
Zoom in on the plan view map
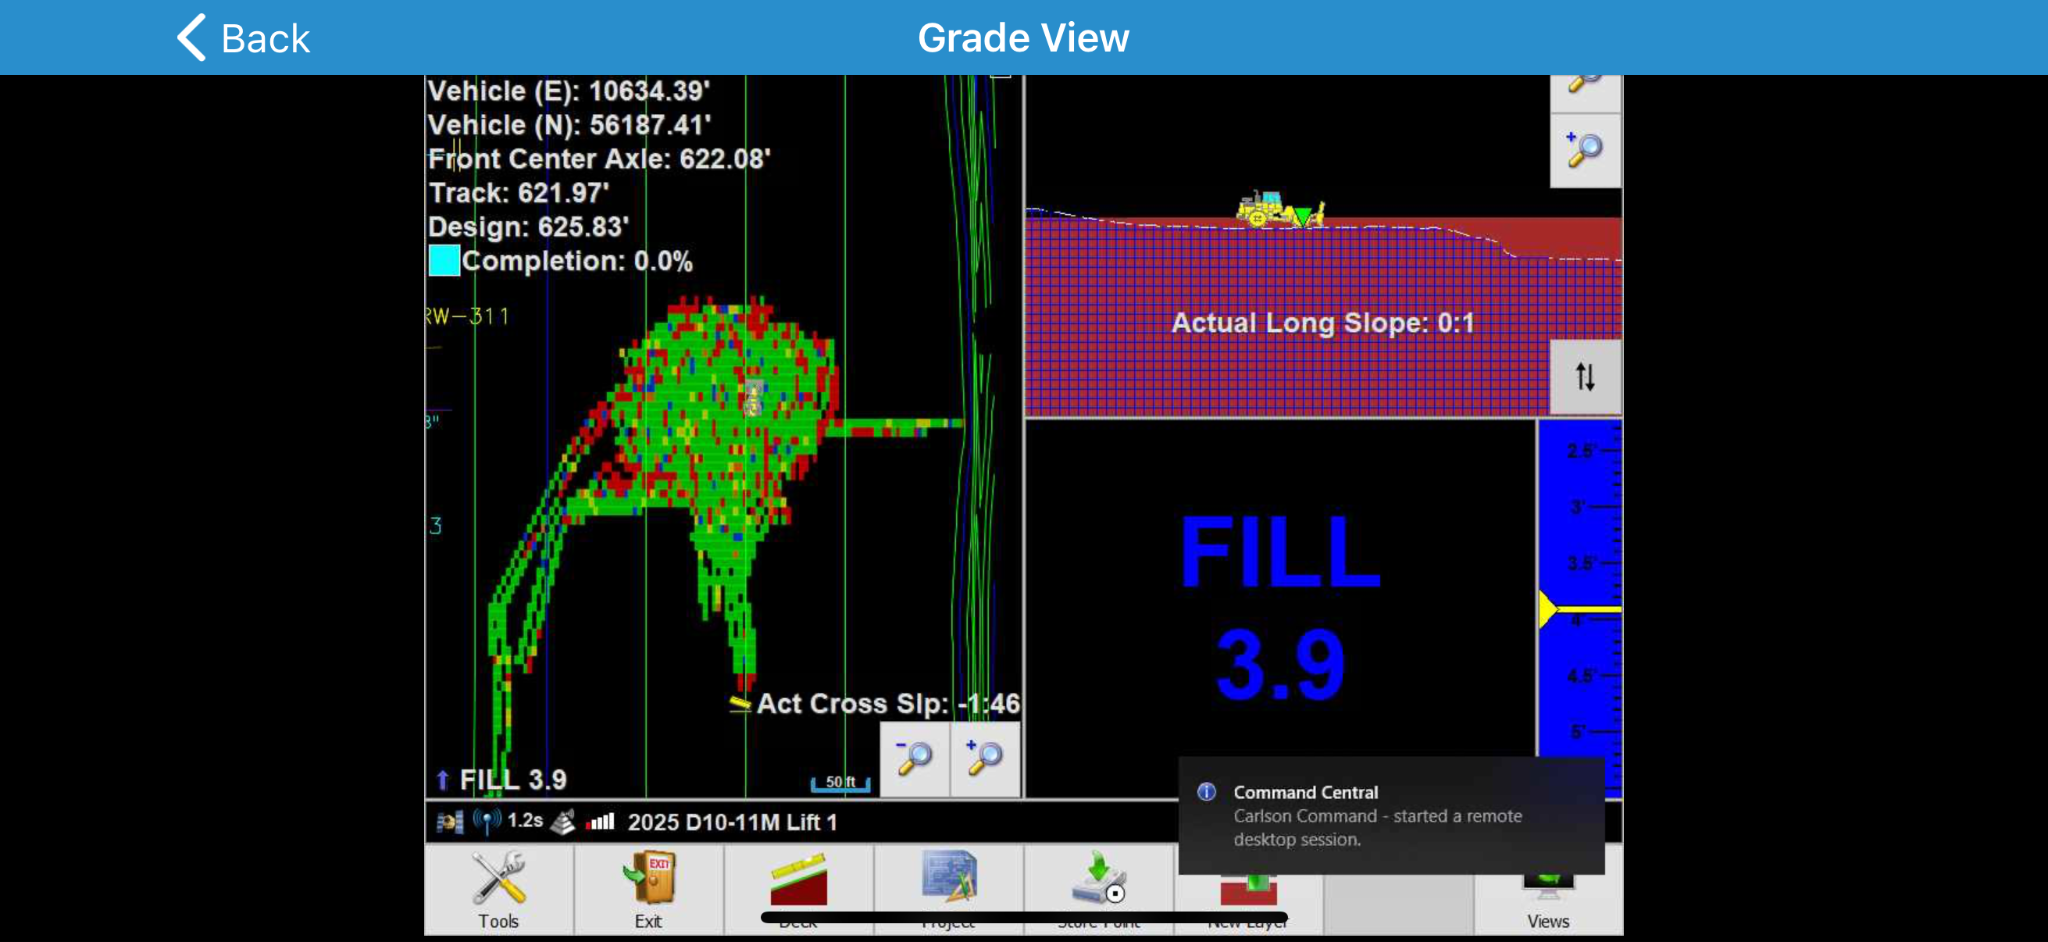coord(985,758)
